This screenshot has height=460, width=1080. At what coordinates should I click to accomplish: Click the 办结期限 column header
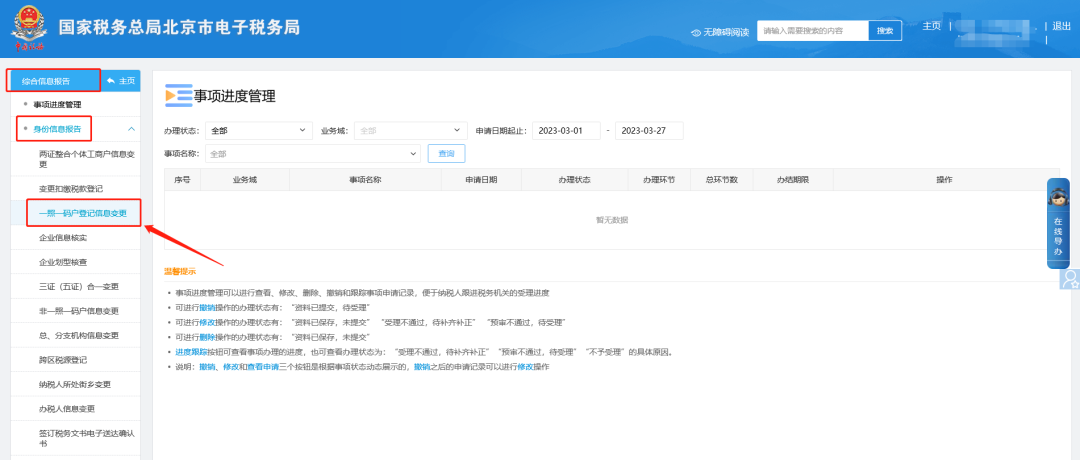point(793,180)
